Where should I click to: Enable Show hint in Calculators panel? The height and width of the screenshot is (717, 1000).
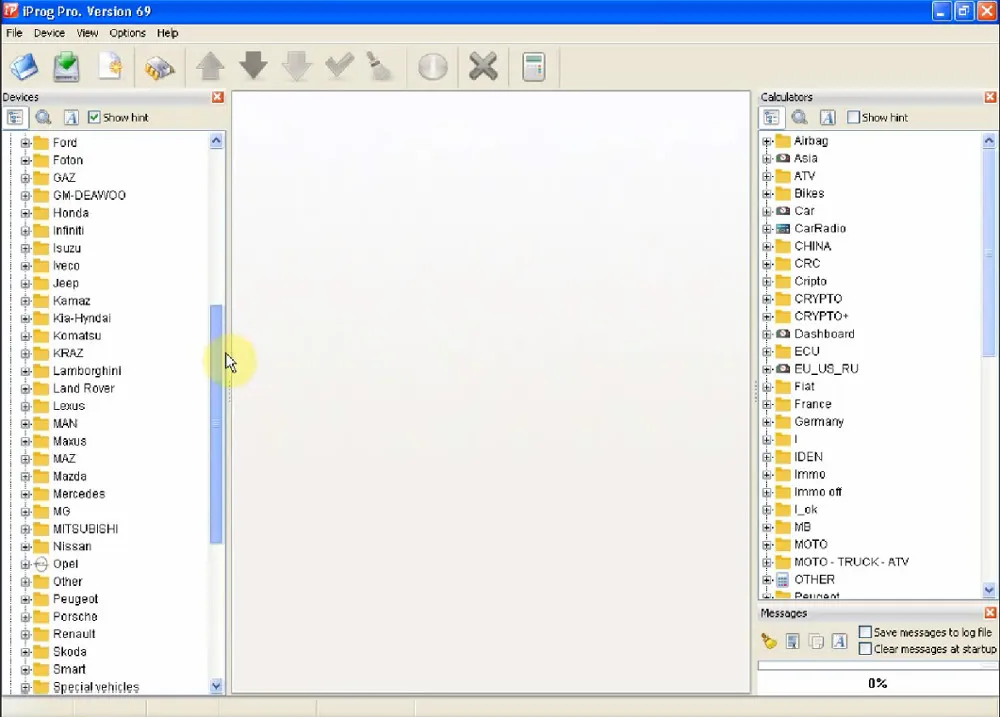[x=853, y=117]
